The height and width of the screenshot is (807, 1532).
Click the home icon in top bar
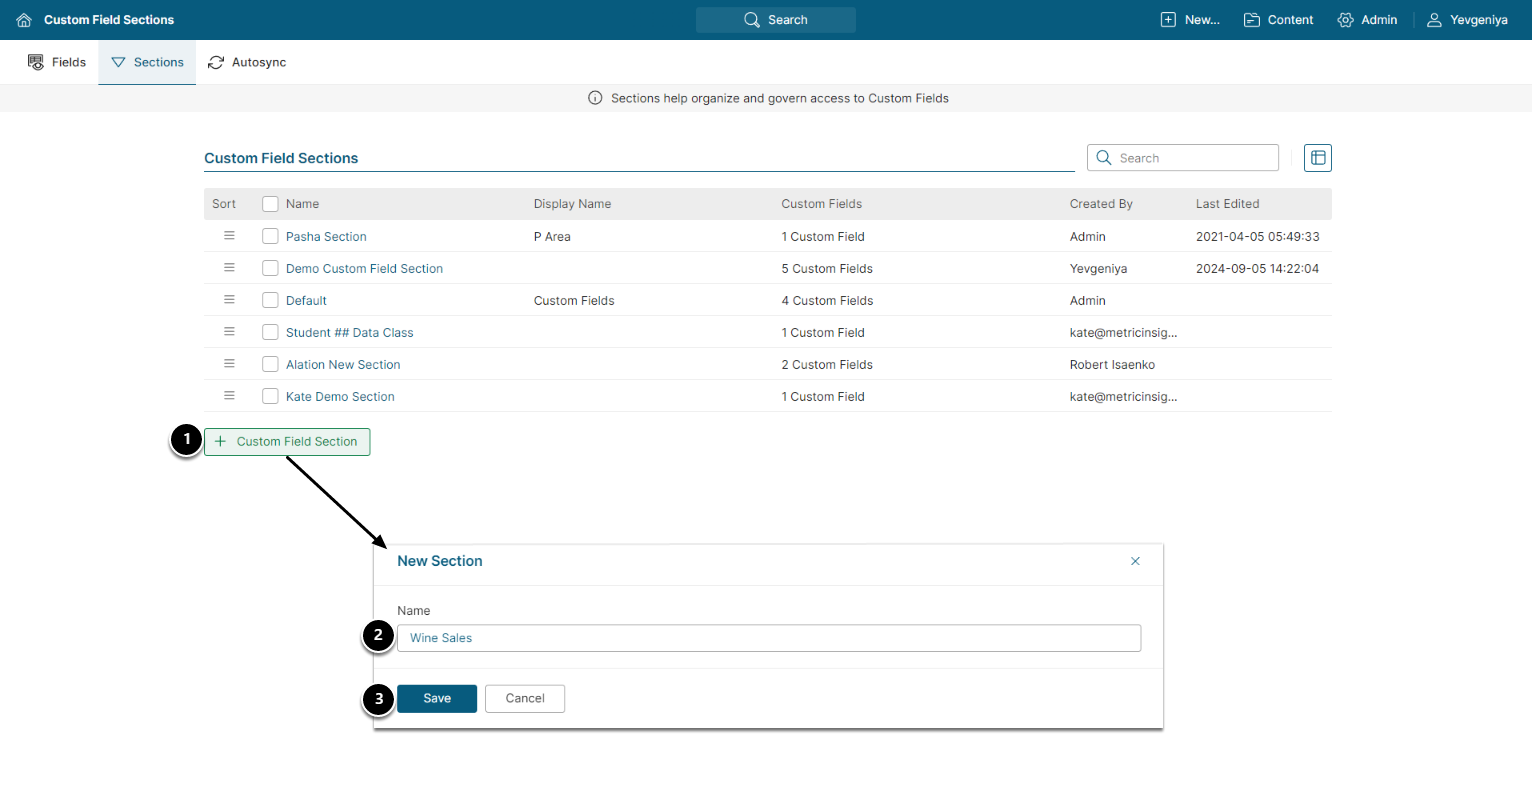24,20
